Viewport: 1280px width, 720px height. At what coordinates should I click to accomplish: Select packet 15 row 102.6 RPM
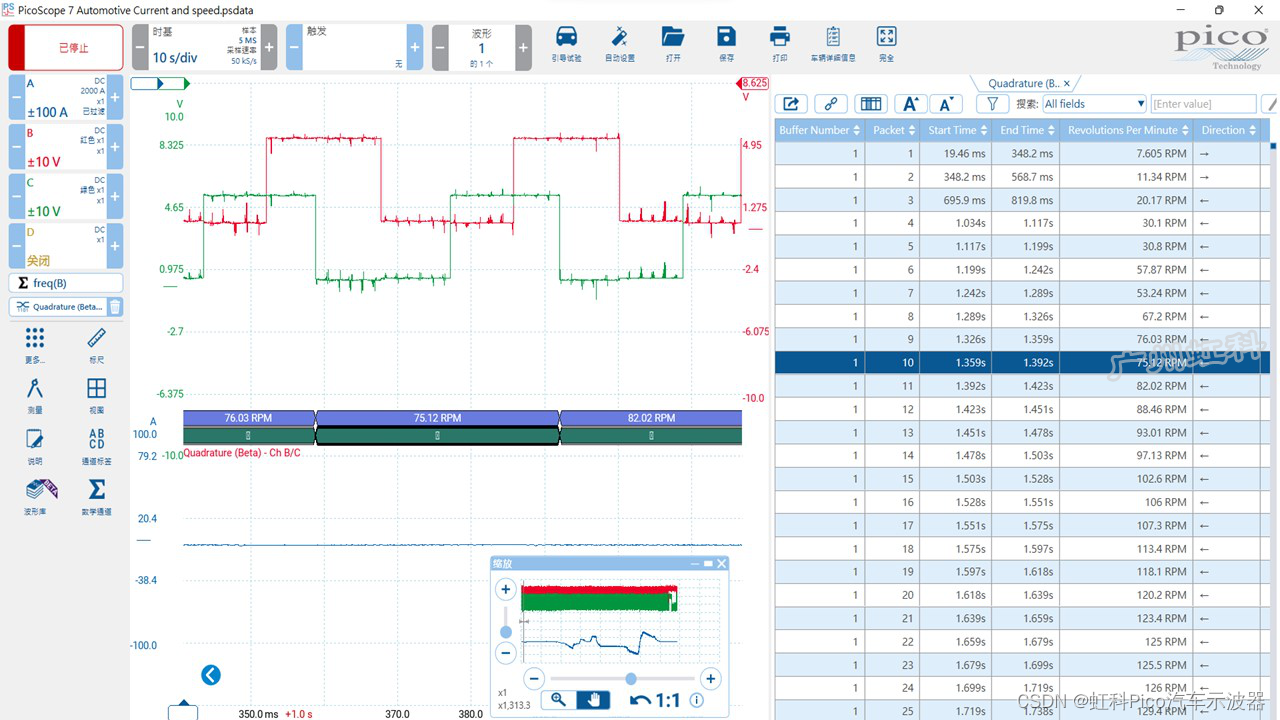[x=1022, y=479]
